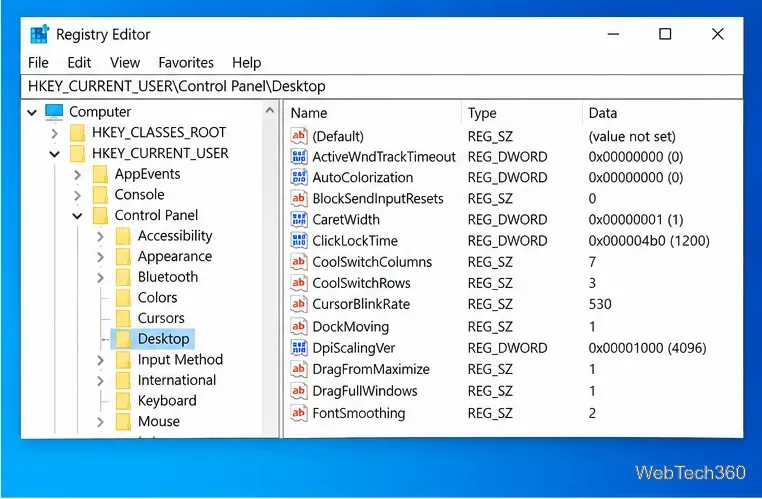Select the DragFullWindows value name

(365, 391)
